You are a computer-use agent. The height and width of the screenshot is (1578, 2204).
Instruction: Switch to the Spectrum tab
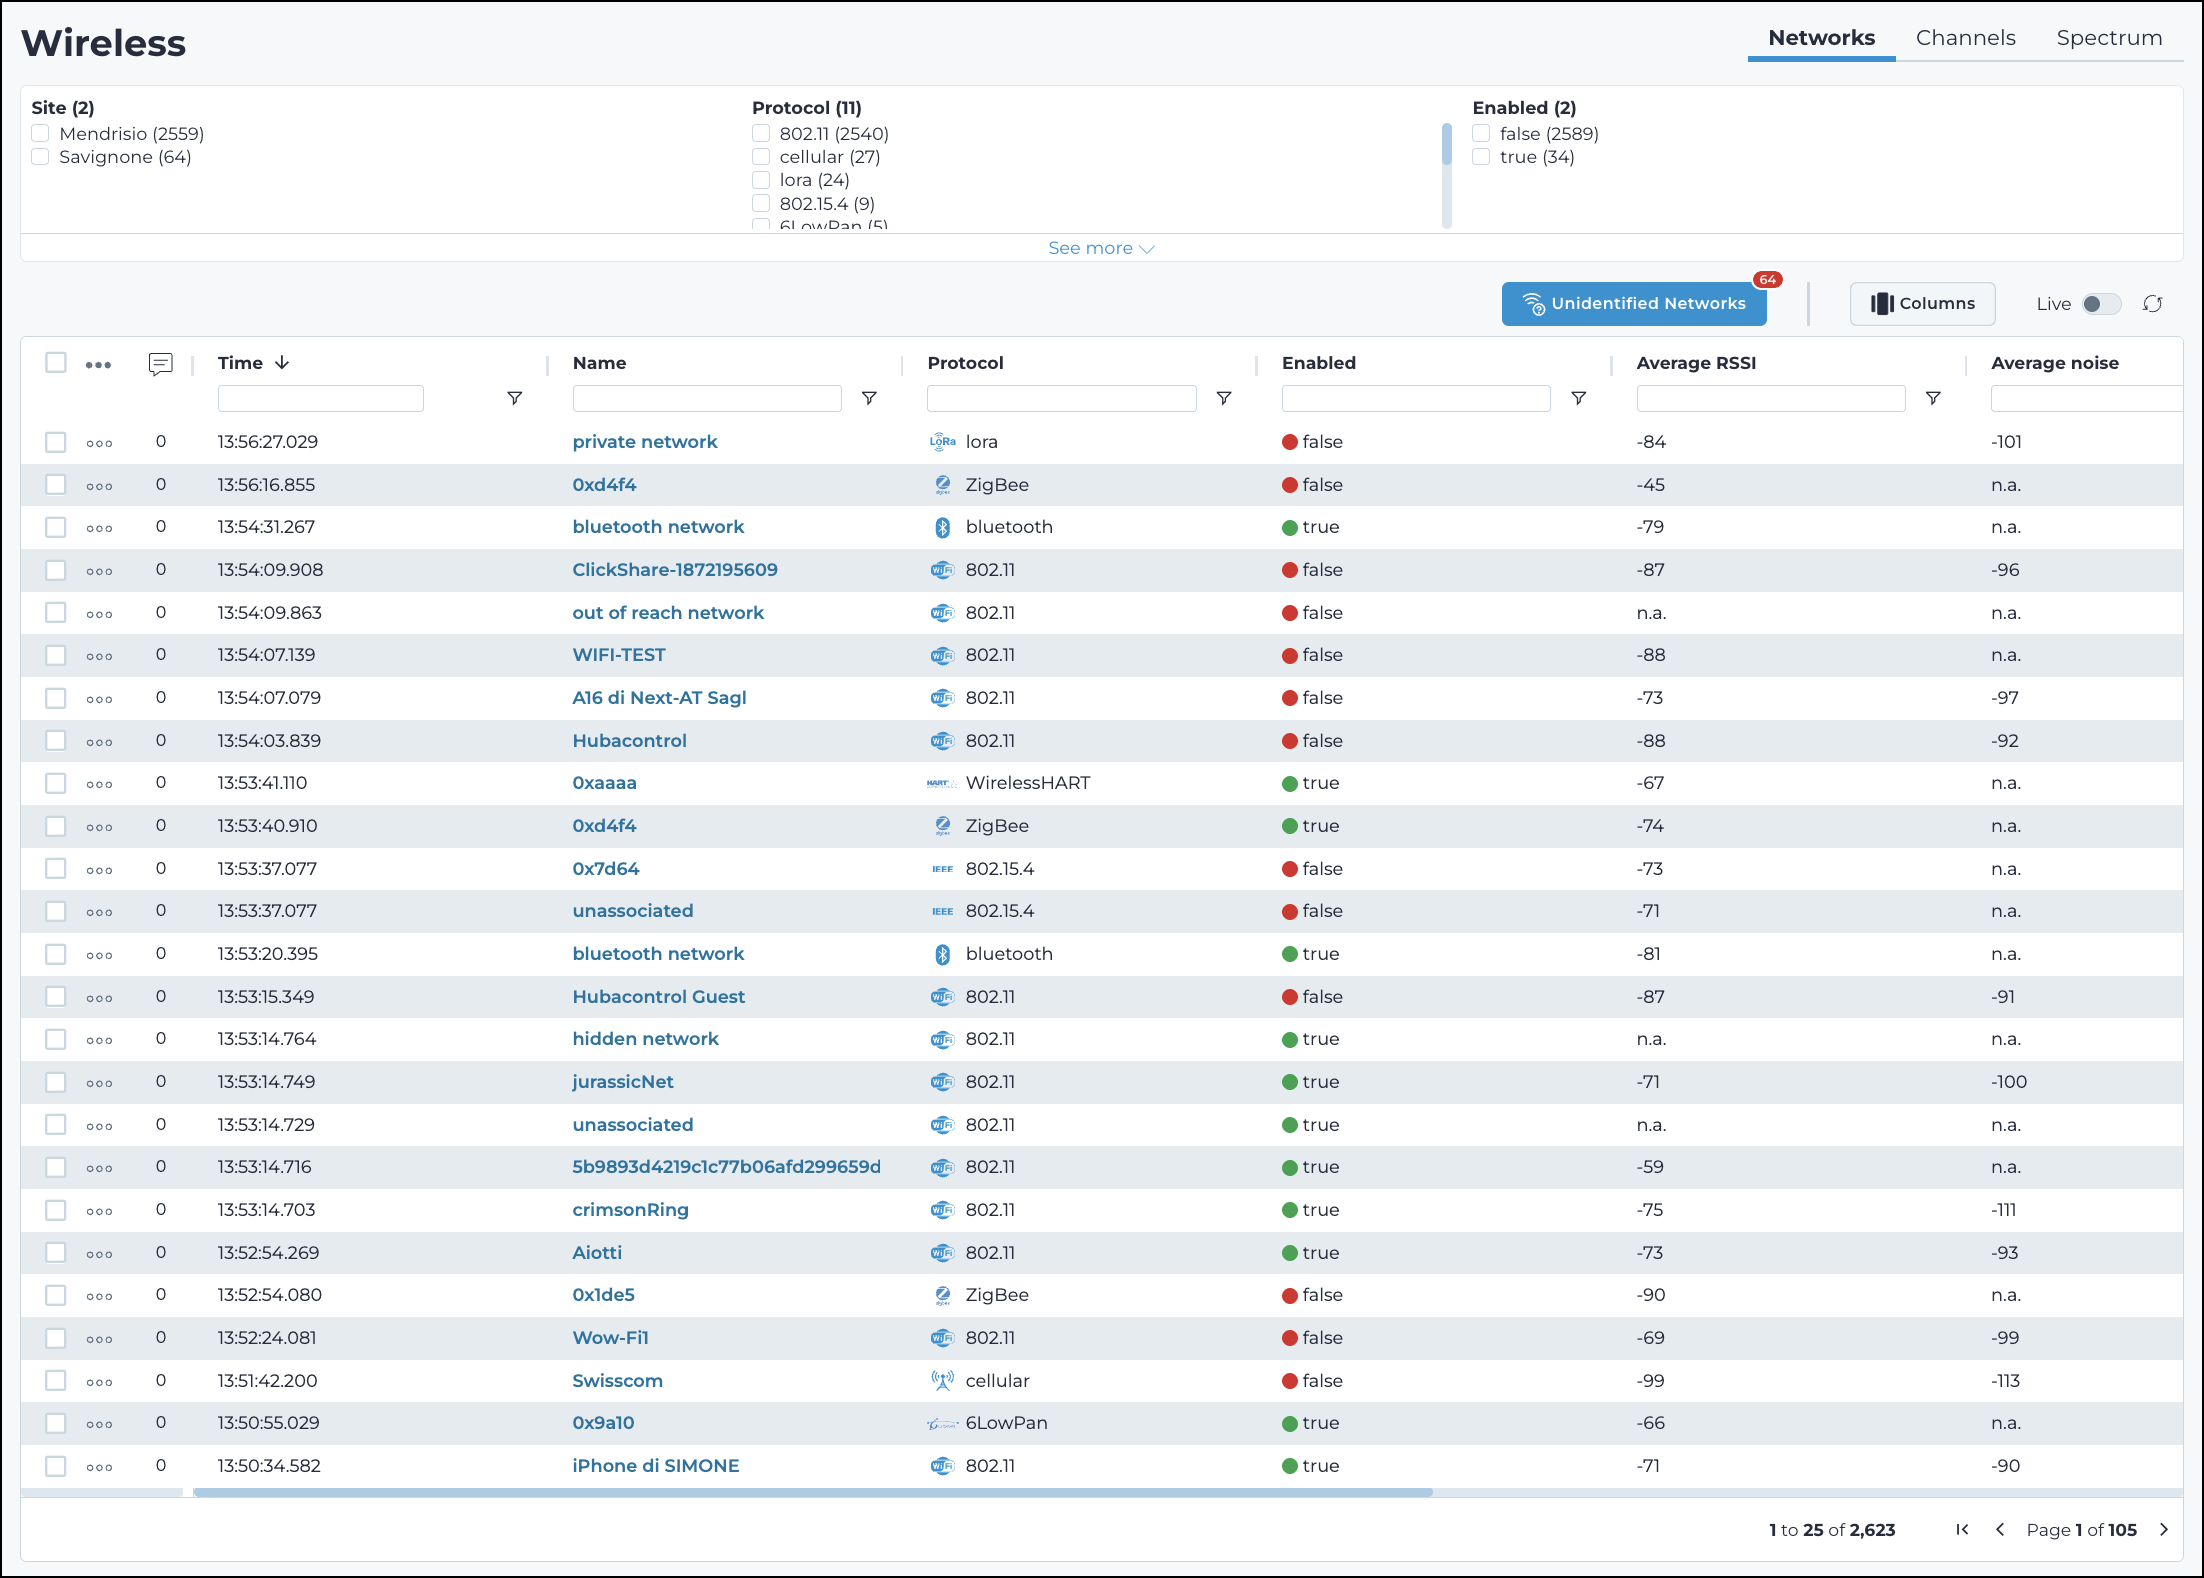(x=2109, y=38)
